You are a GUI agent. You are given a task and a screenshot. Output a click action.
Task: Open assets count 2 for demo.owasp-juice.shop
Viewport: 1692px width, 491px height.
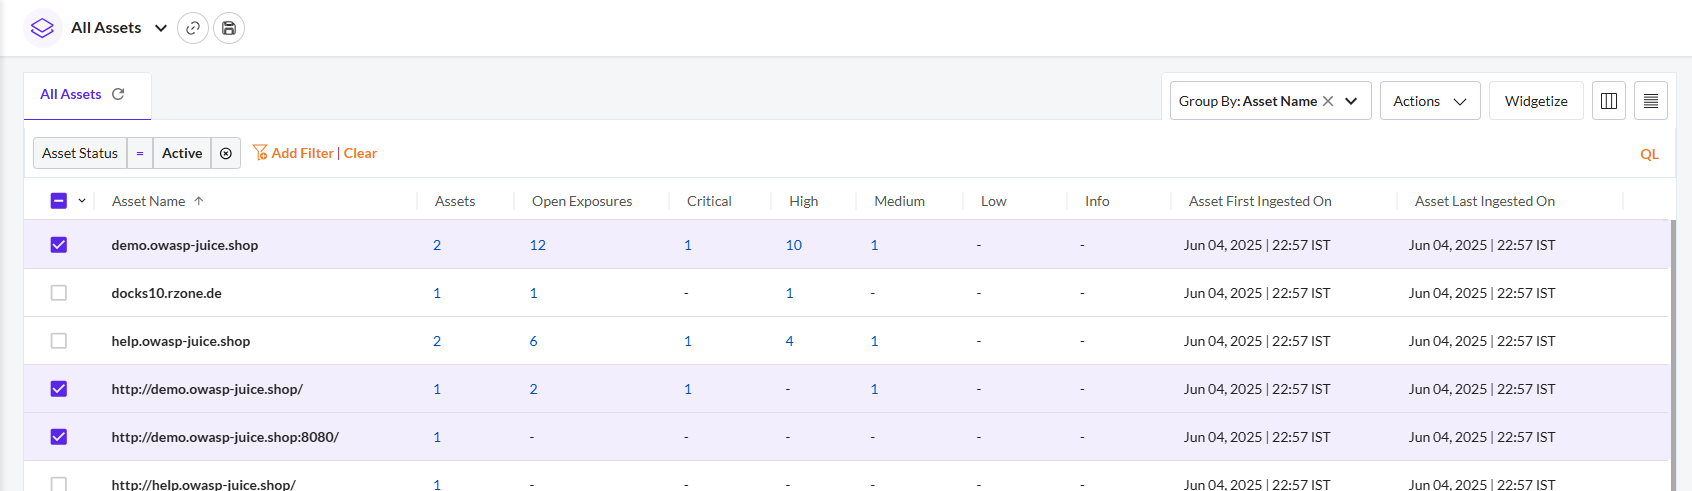[437, 245]
